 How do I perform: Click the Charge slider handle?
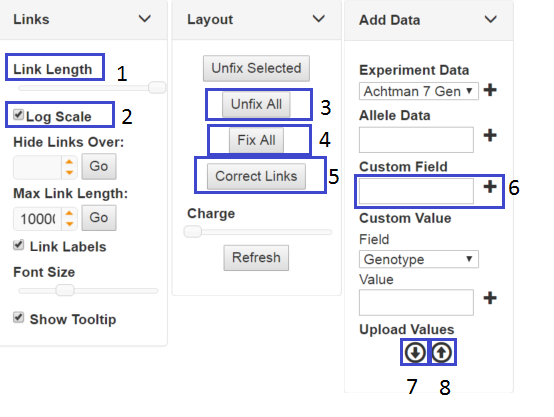193,232
